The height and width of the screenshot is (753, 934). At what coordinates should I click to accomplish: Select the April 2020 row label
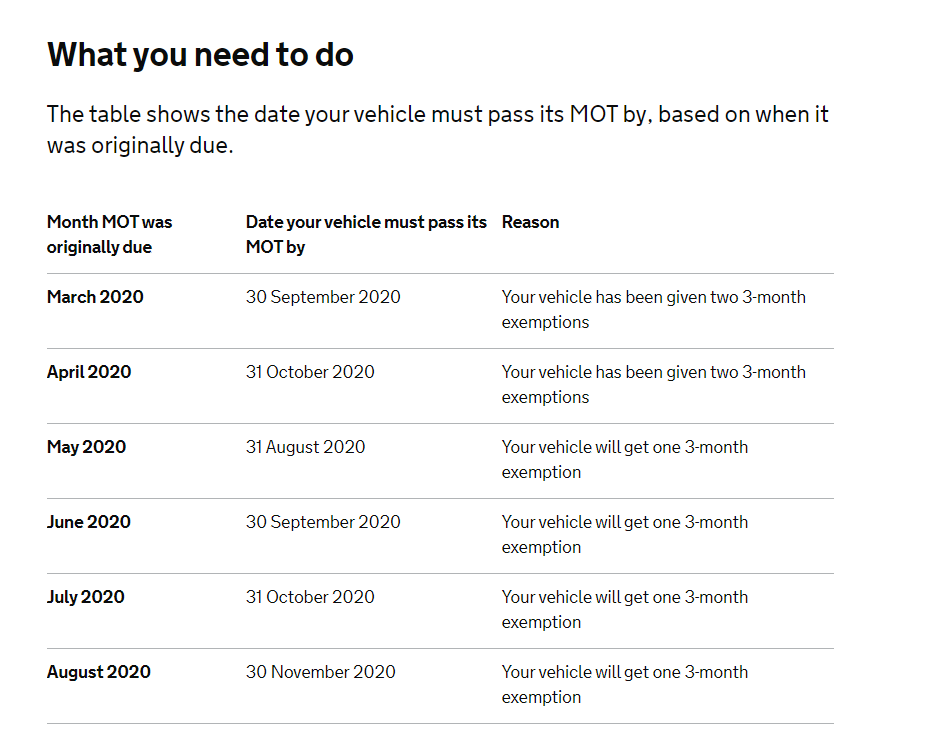coord(89,372)
